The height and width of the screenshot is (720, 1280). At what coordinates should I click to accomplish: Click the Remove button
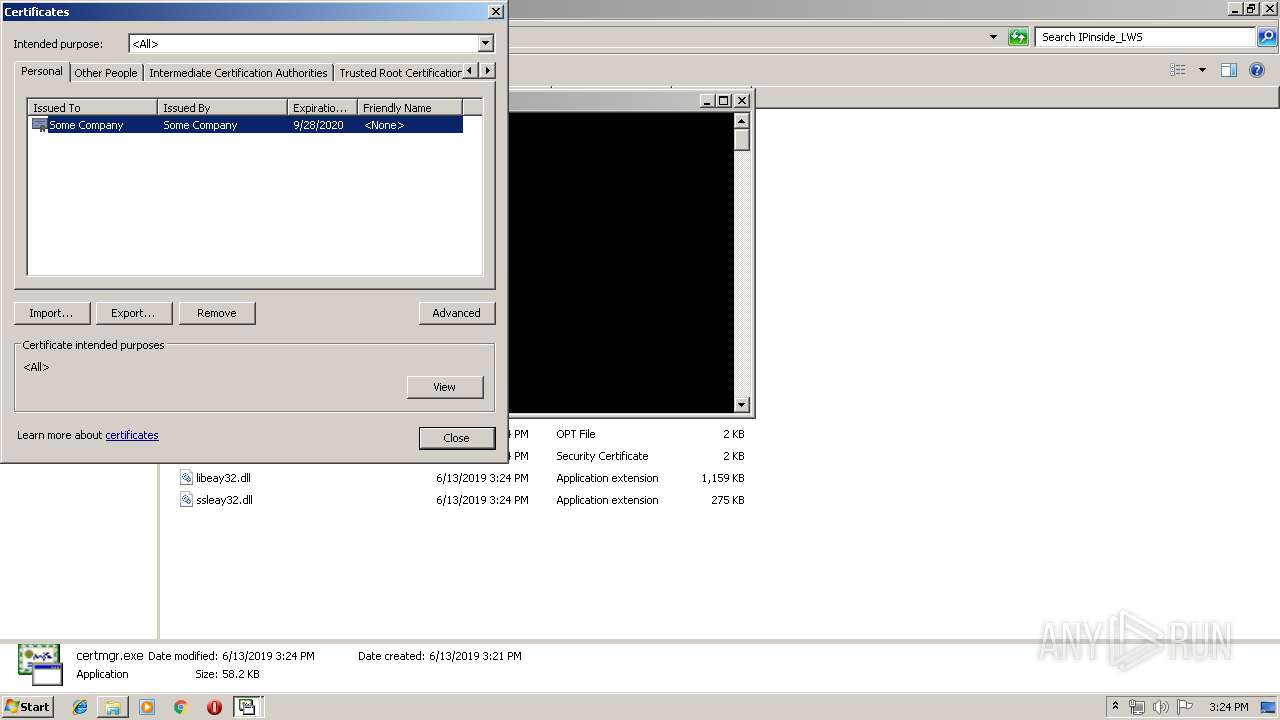coord(217,313)
